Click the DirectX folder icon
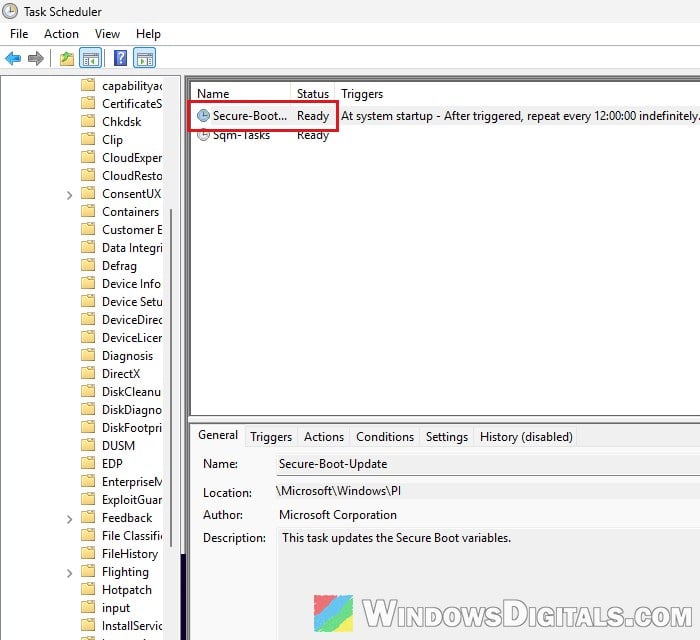 pyautogui.click(x=88, y=374)
